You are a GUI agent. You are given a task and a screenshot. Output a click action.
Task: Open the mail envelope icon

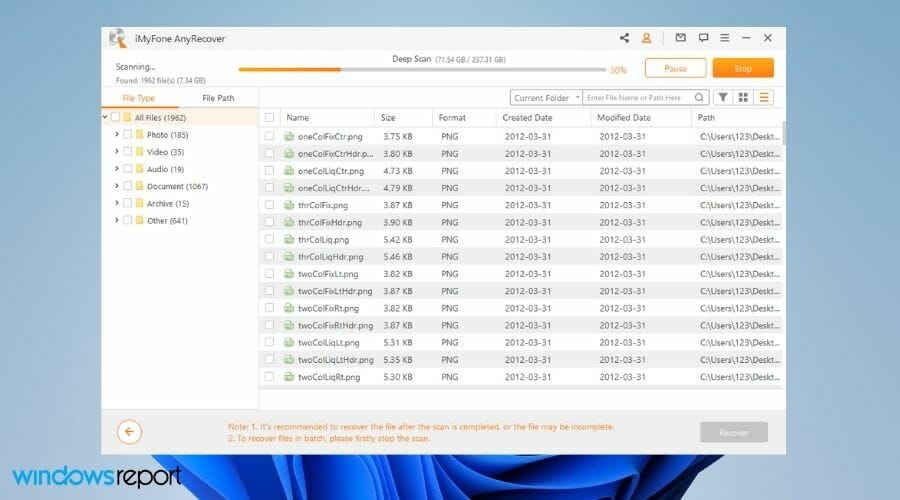681,38
